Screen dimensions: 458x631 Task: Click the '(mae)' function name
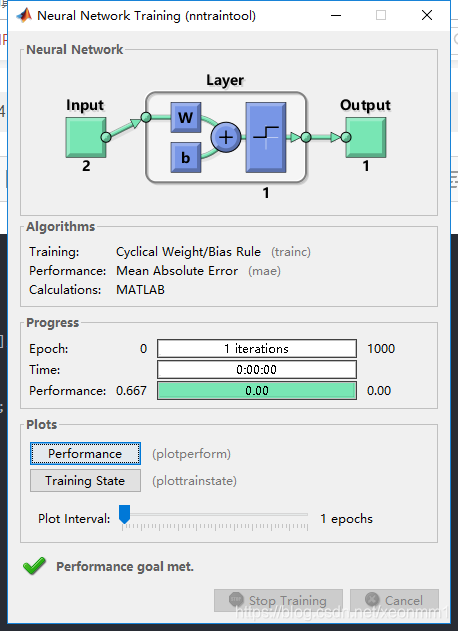[x=264, y=271]
